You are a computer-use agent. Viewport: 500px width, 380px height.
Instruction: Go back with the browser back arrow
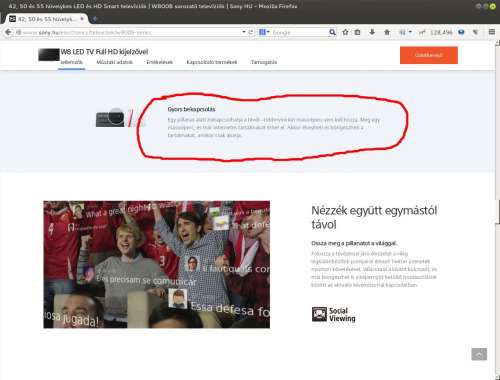8,32
